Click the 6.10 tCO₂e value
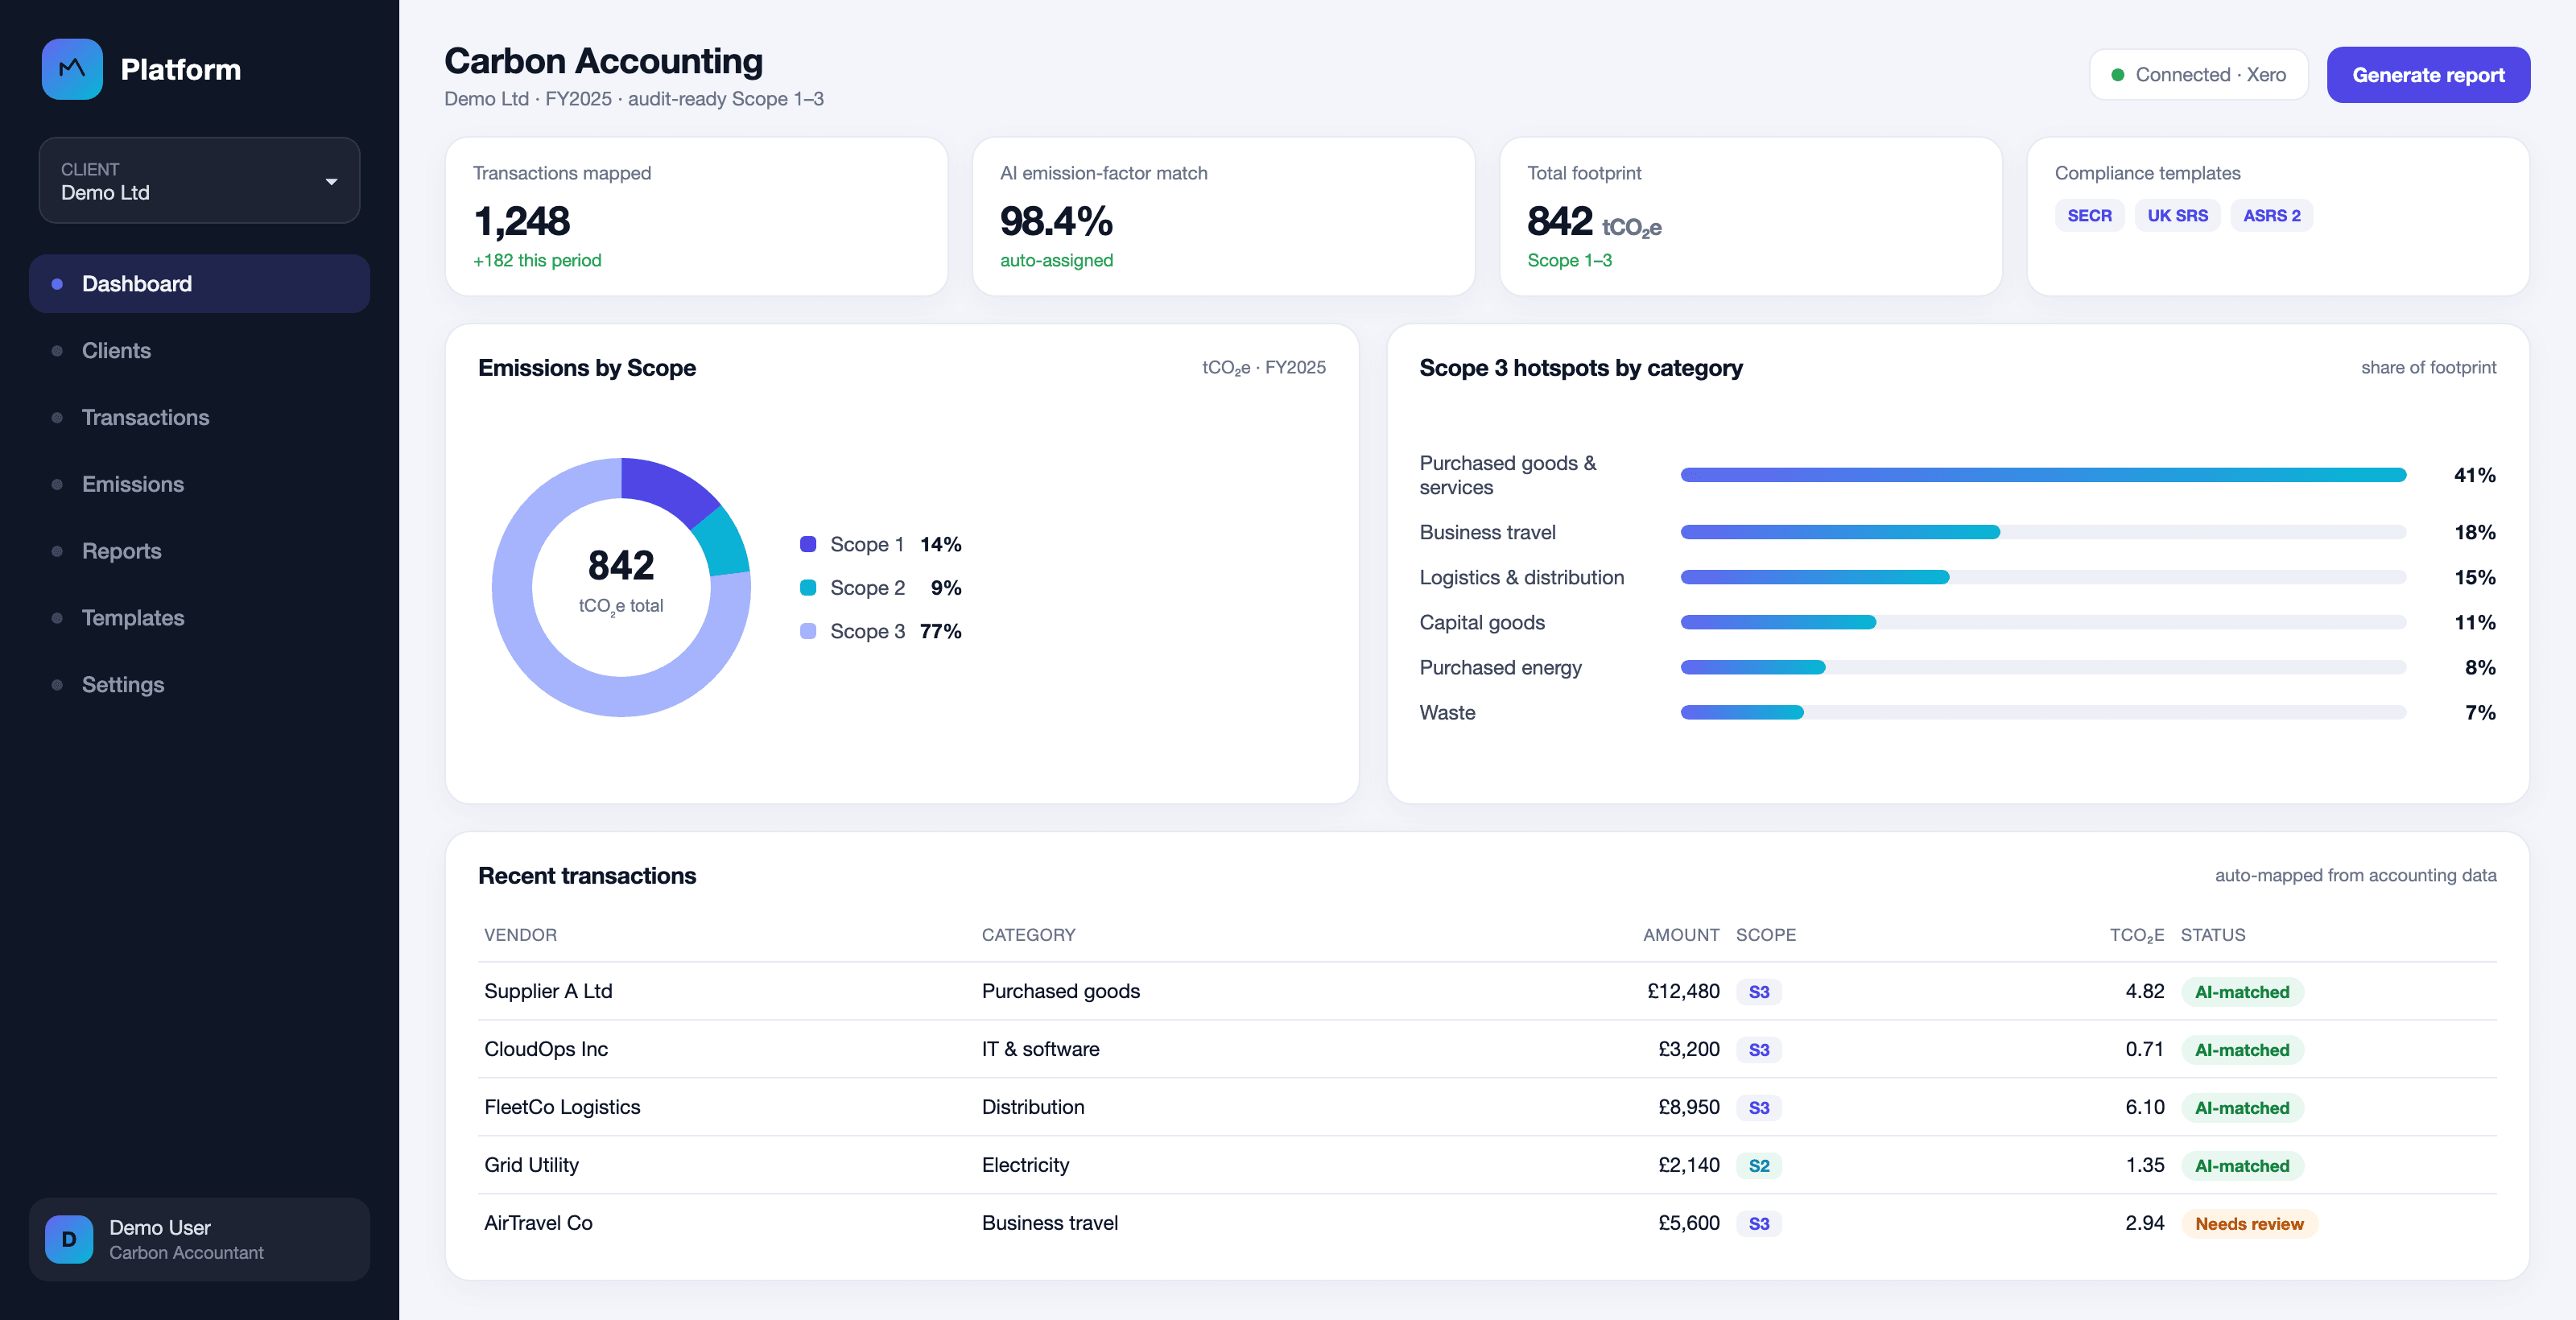 pos(2144,1107)
